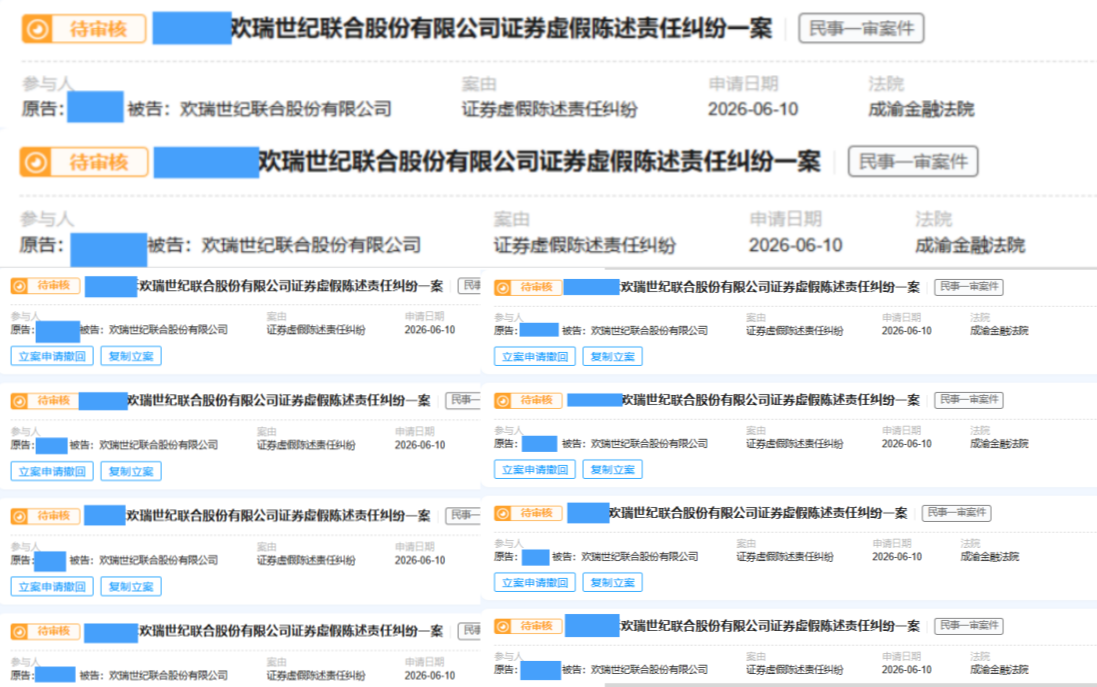Click 复制立案 in the third small right-column card
The image size is (1097, 687).
pyautogui.click(x=612, y=583)
